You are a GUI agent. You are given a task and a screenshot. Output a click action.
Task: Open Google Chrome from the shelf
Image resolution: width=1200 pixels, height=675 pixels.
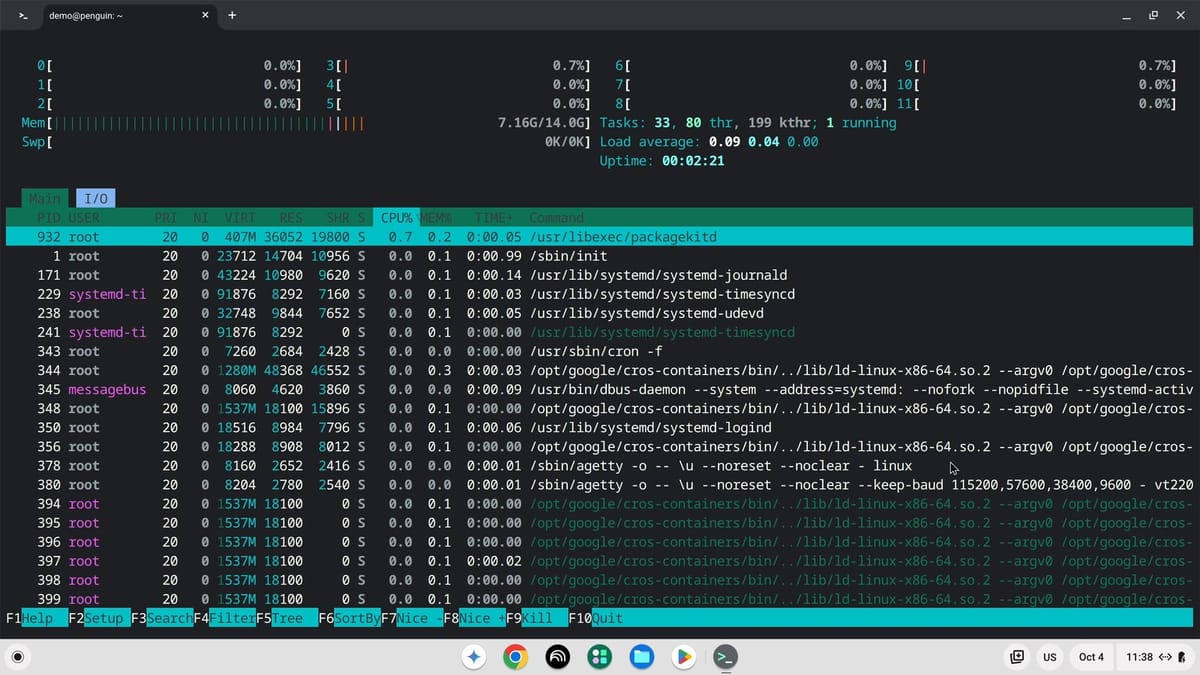[x=516, y=657]
